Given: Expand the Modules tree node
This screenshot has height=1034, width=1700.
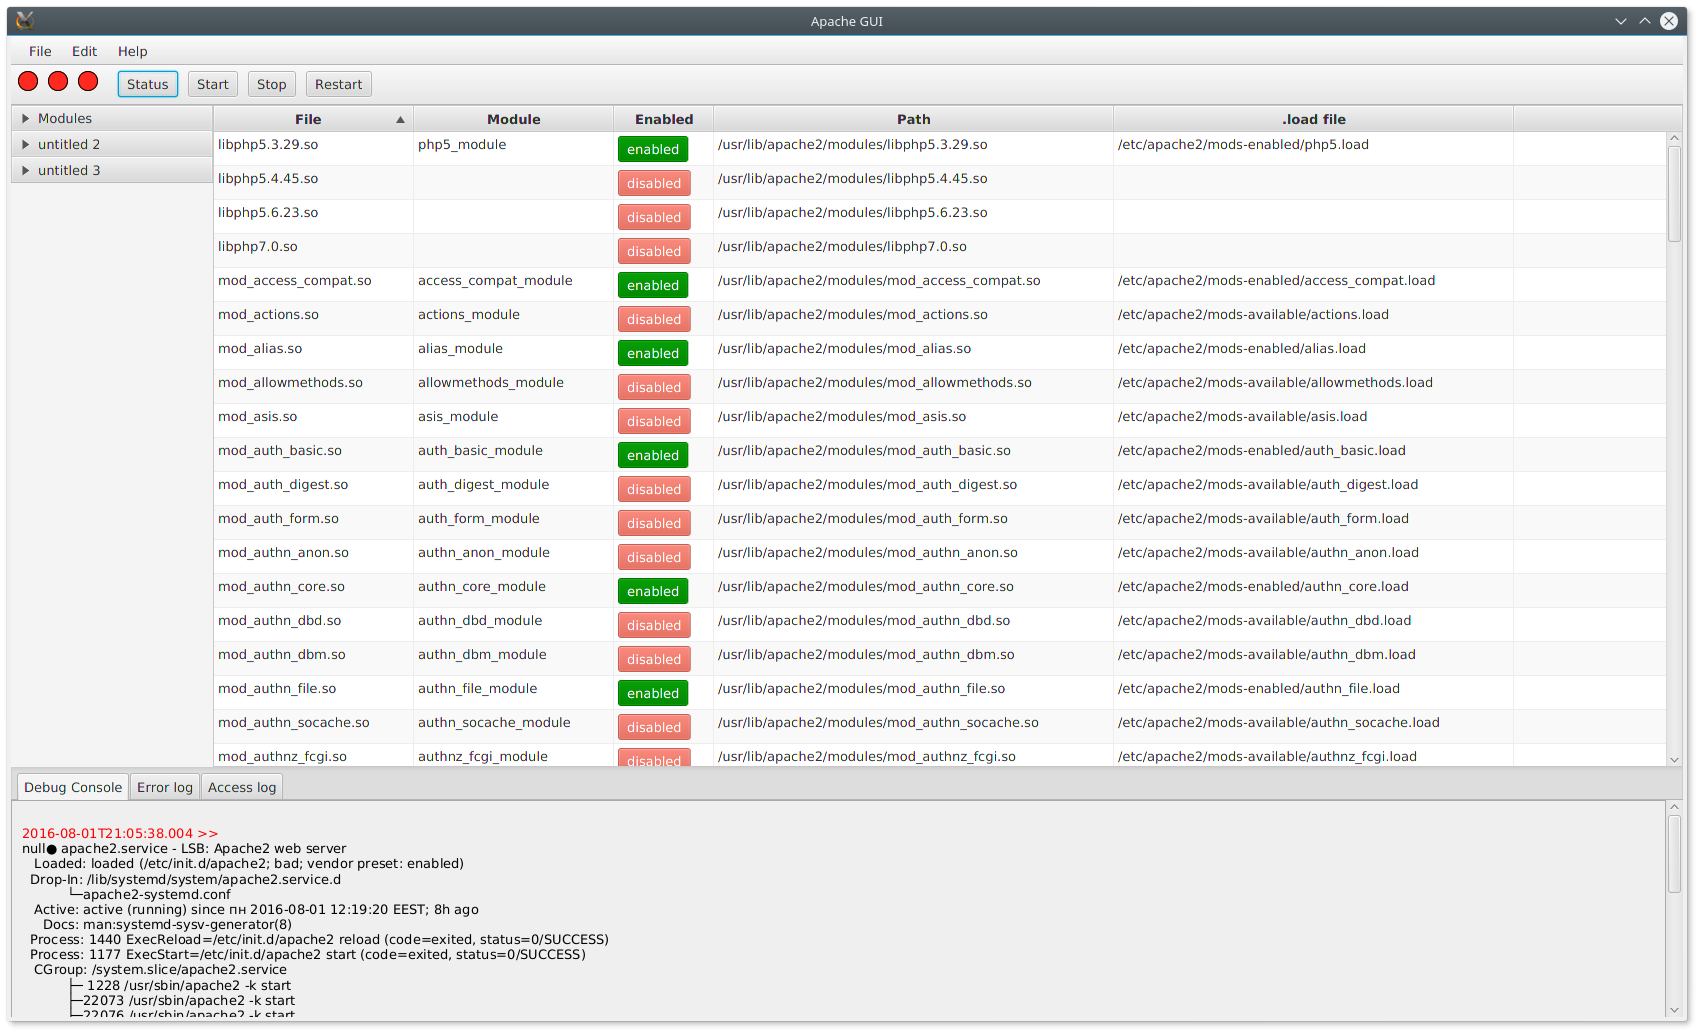Looking at the screenshot, I should click(25, 118).
